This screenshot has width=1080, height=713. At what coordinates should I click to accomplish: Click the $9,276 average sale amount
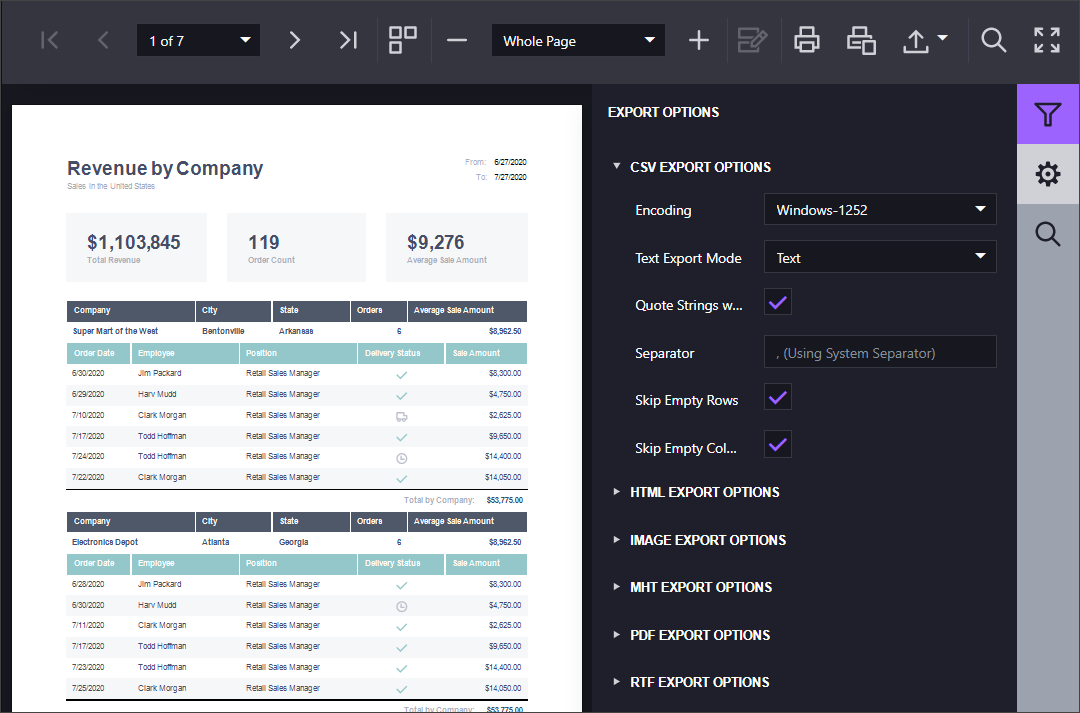(435, 242)
